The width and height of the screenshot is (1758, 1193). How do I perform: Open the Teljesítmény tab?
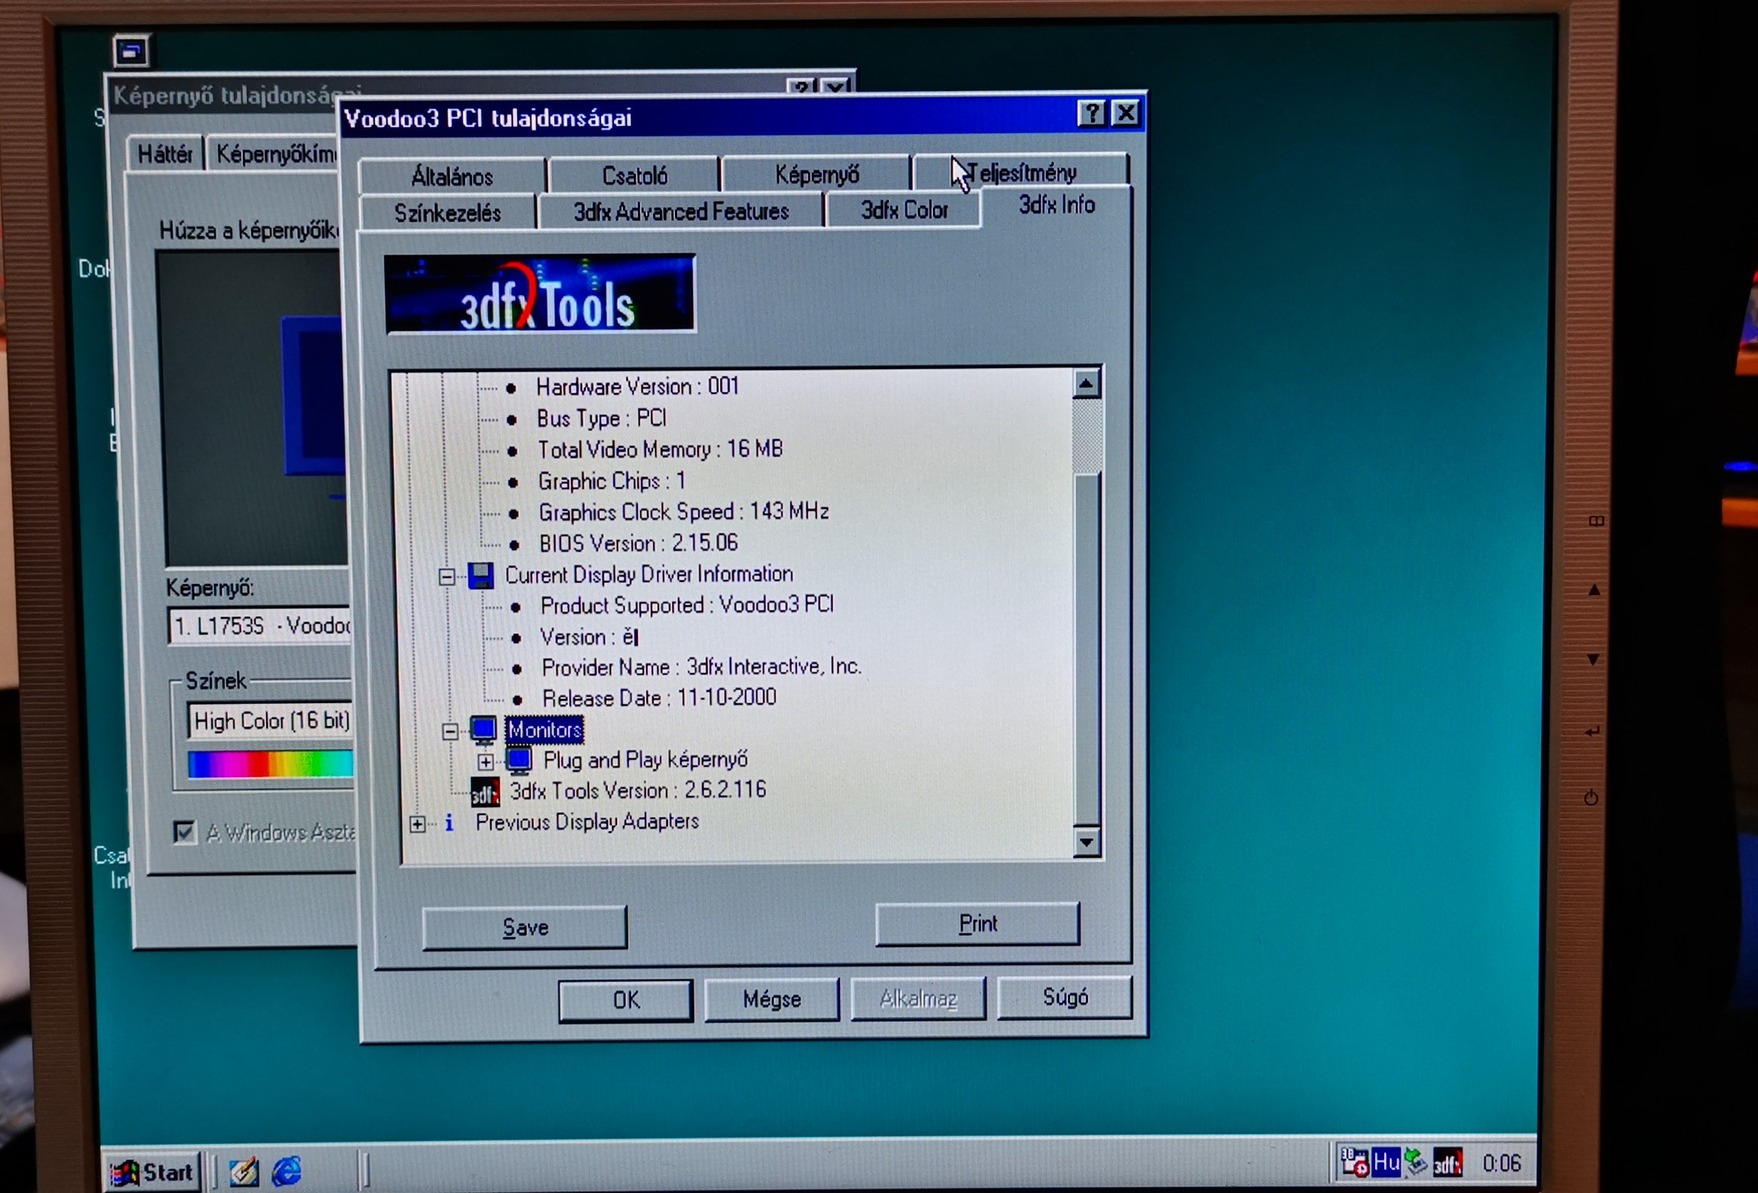(1022, 172)
